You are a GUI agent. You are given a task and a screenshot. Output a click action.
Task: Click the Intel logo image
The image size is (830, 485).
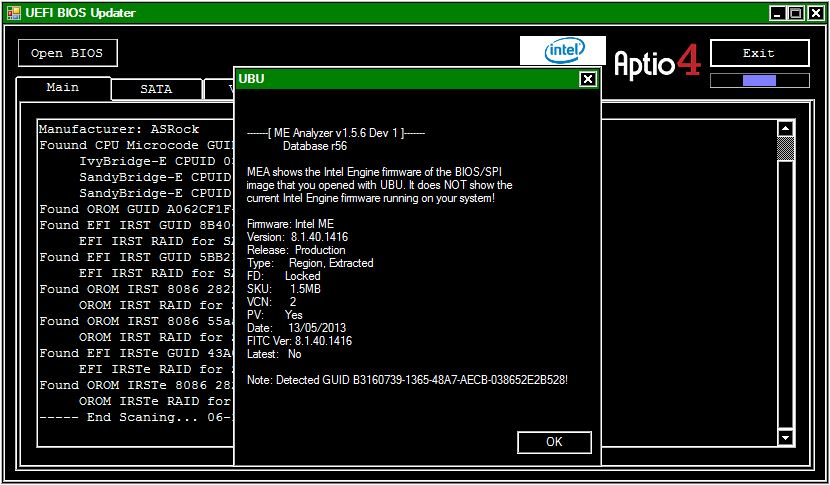pos(563,51)
